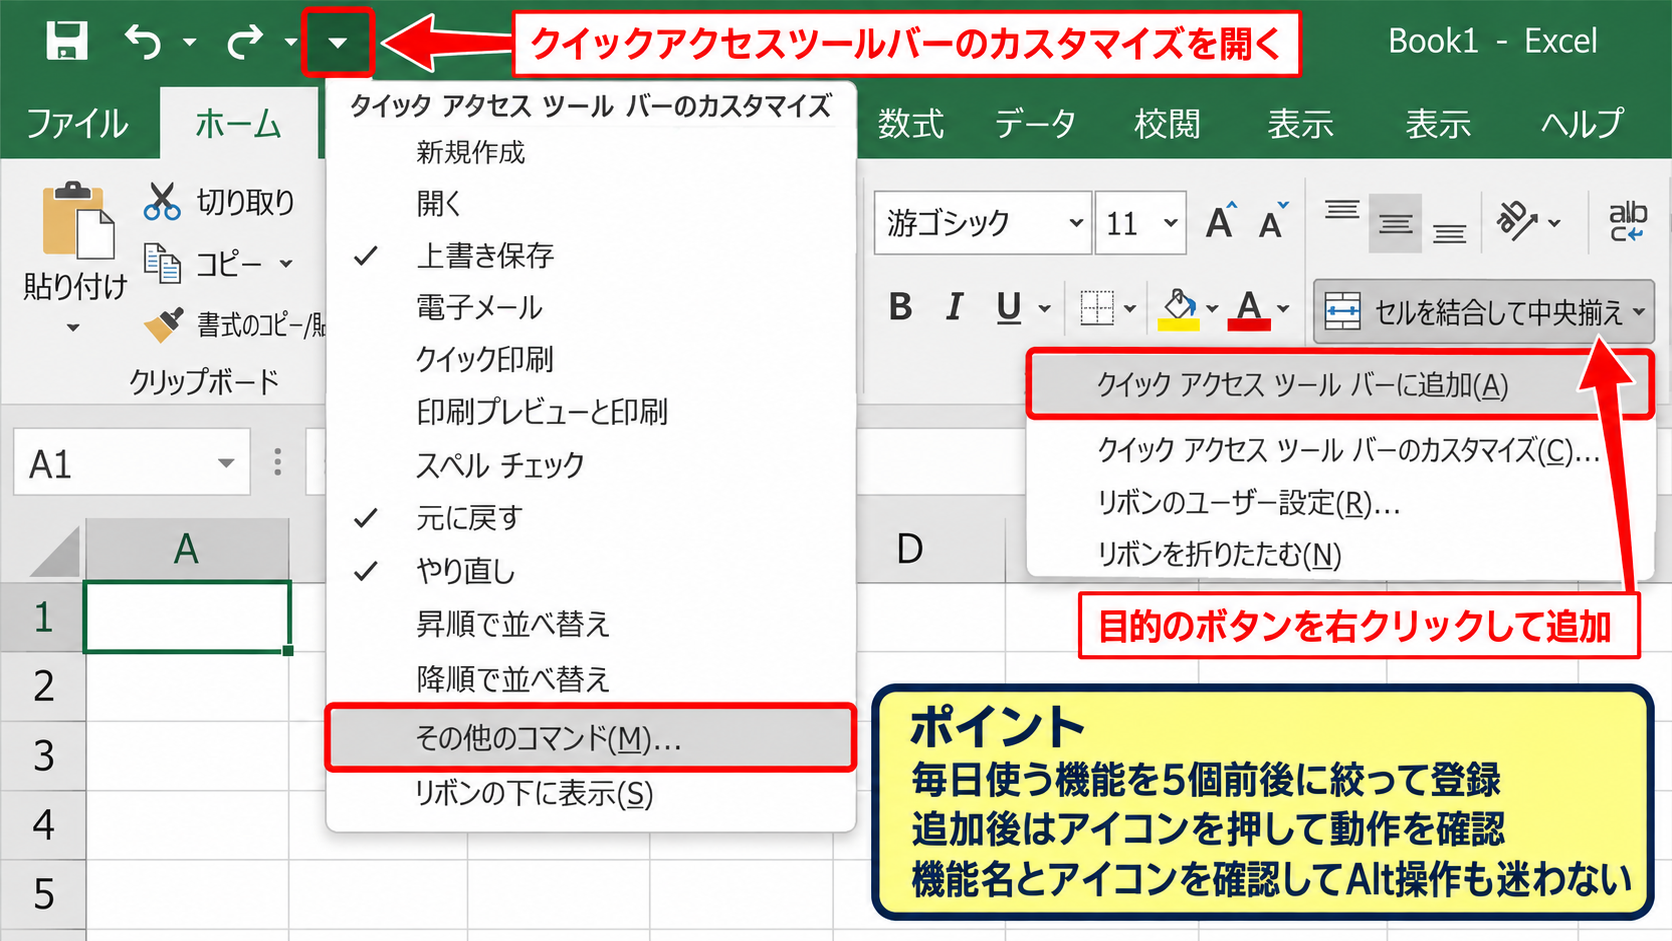
Task: Expand the font size 11 dropdown
Action: coord(1170,222)
